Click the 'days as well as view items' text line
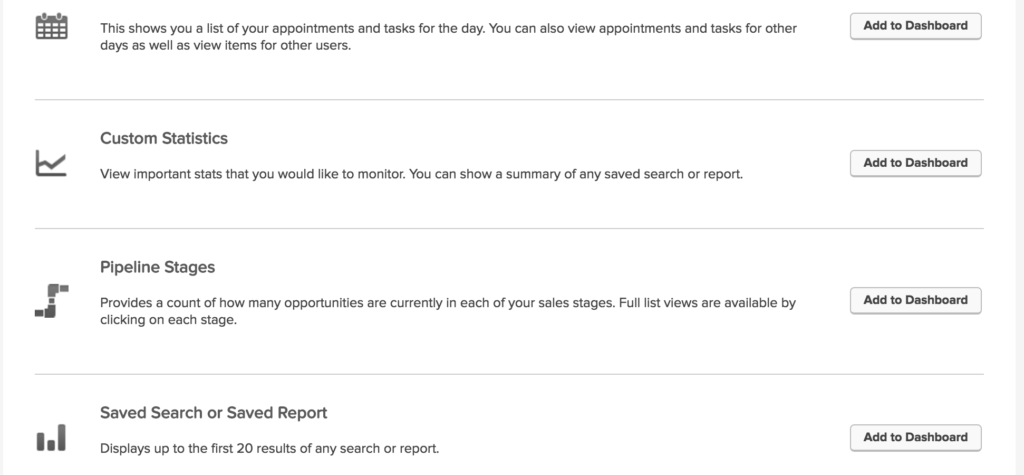The width and height of the screenshot is (1024, 475). [225, 46]
